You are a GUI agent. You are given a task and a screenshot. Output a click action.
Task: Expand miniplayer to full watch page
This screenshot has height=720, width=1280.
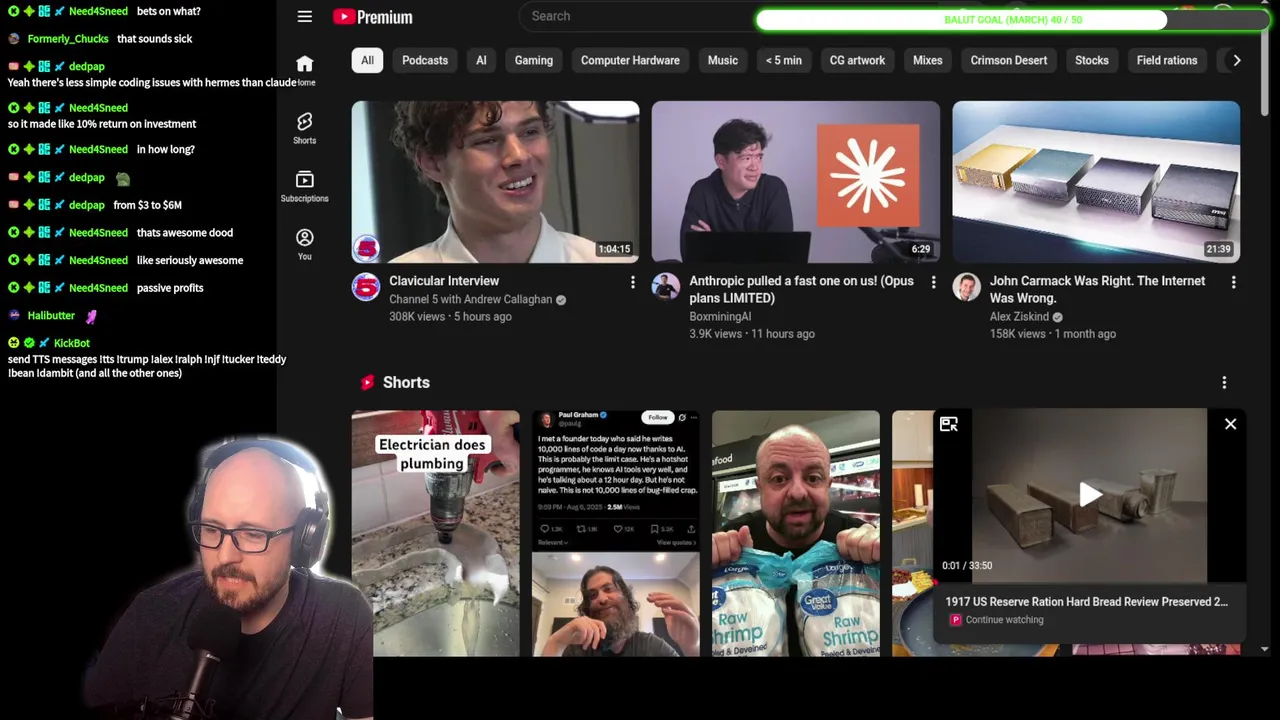(948, 425)
